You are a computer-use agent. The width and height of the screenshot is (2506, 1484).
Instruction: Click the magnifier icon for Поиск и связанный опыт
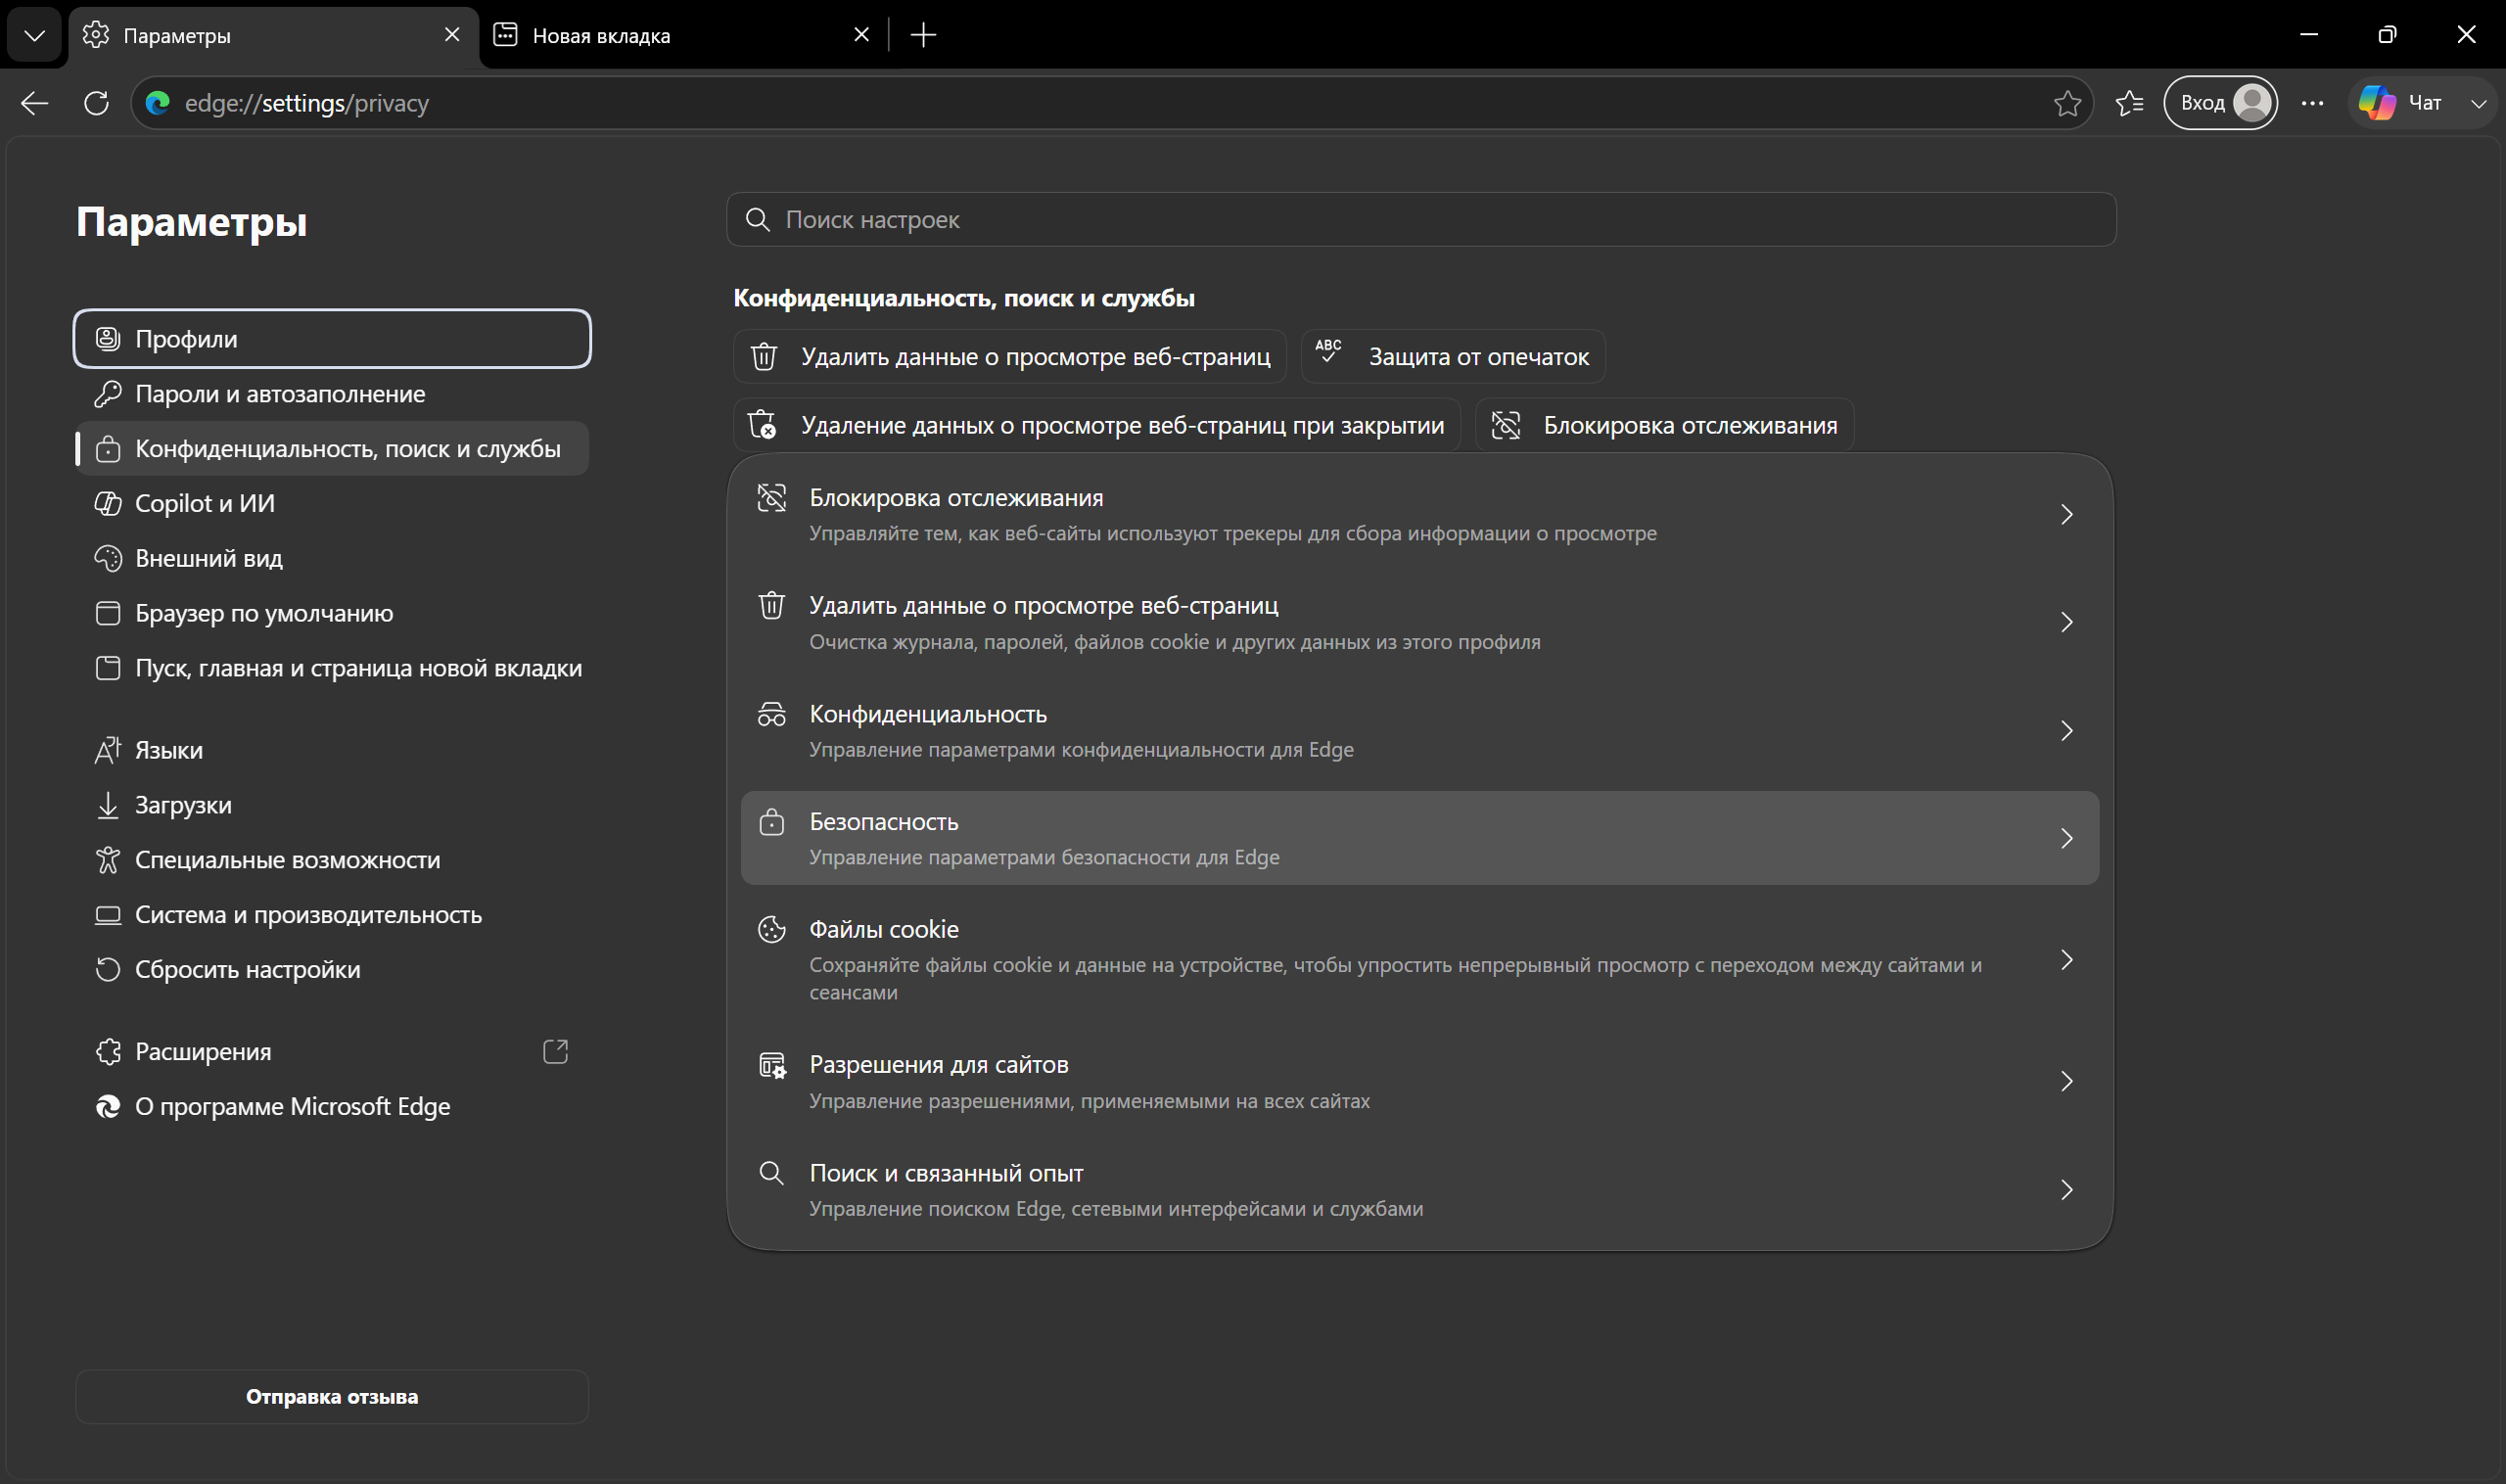pyautogui.click(x=771, y=1173)
